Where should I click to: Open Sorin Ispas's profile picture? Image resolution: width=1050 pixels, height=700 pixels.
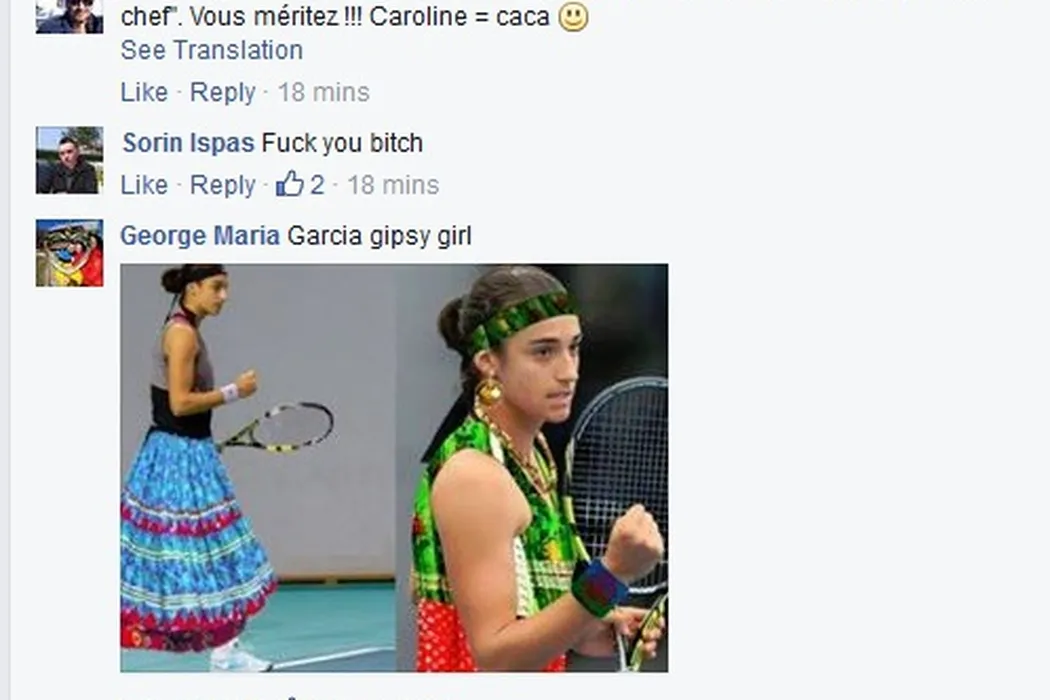[70, 160]
